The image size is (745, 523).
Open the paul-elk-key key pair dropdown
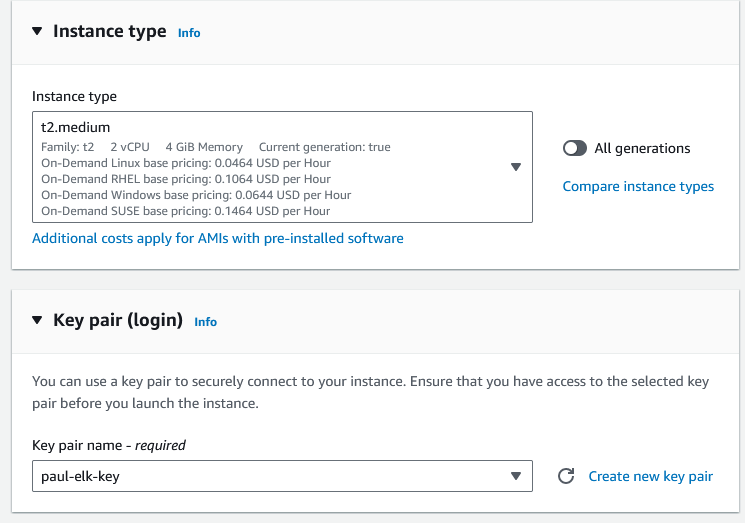coord(270,476)
